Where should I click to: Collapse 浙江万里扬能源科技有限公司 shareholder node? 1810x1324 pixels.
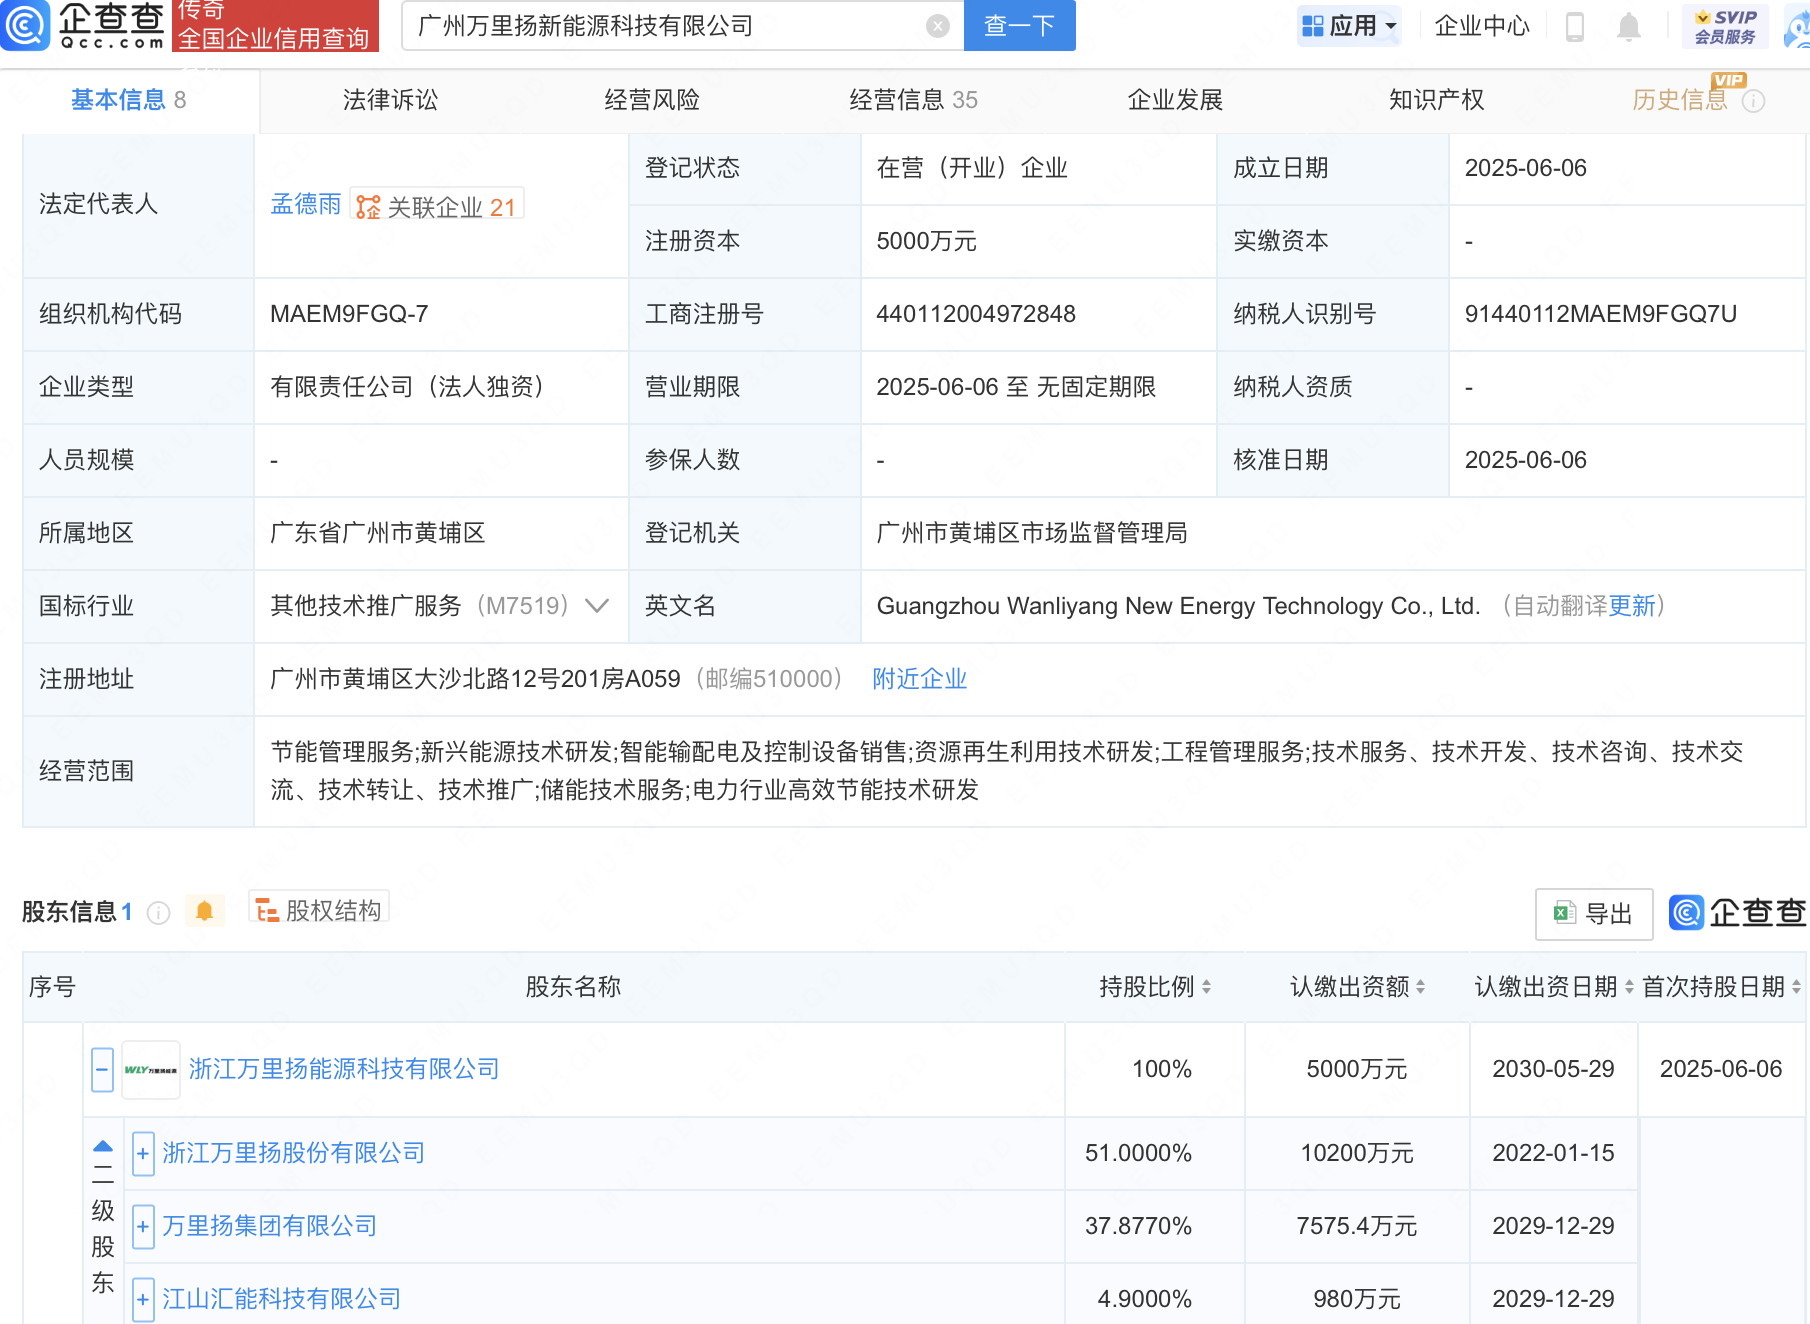tap(101, 1069)
